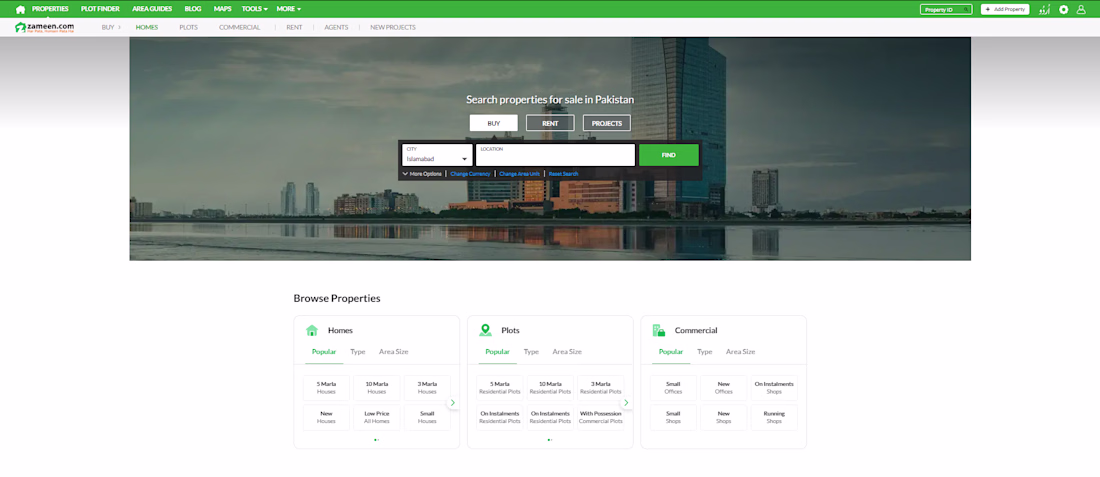Select the RENT search mode button
This screenshot has width=1100, height=477.
click(550, 123)
